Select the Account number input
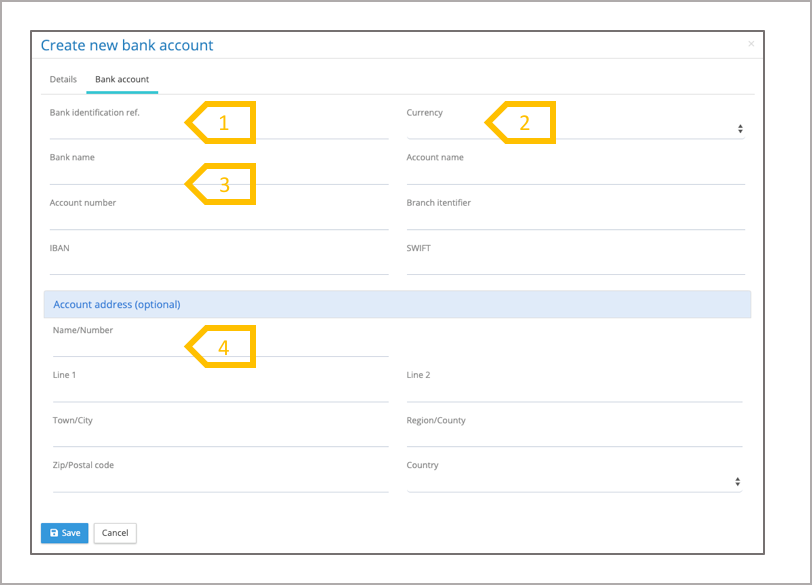This screenshot has height=585, width=812. pos(218,219)
